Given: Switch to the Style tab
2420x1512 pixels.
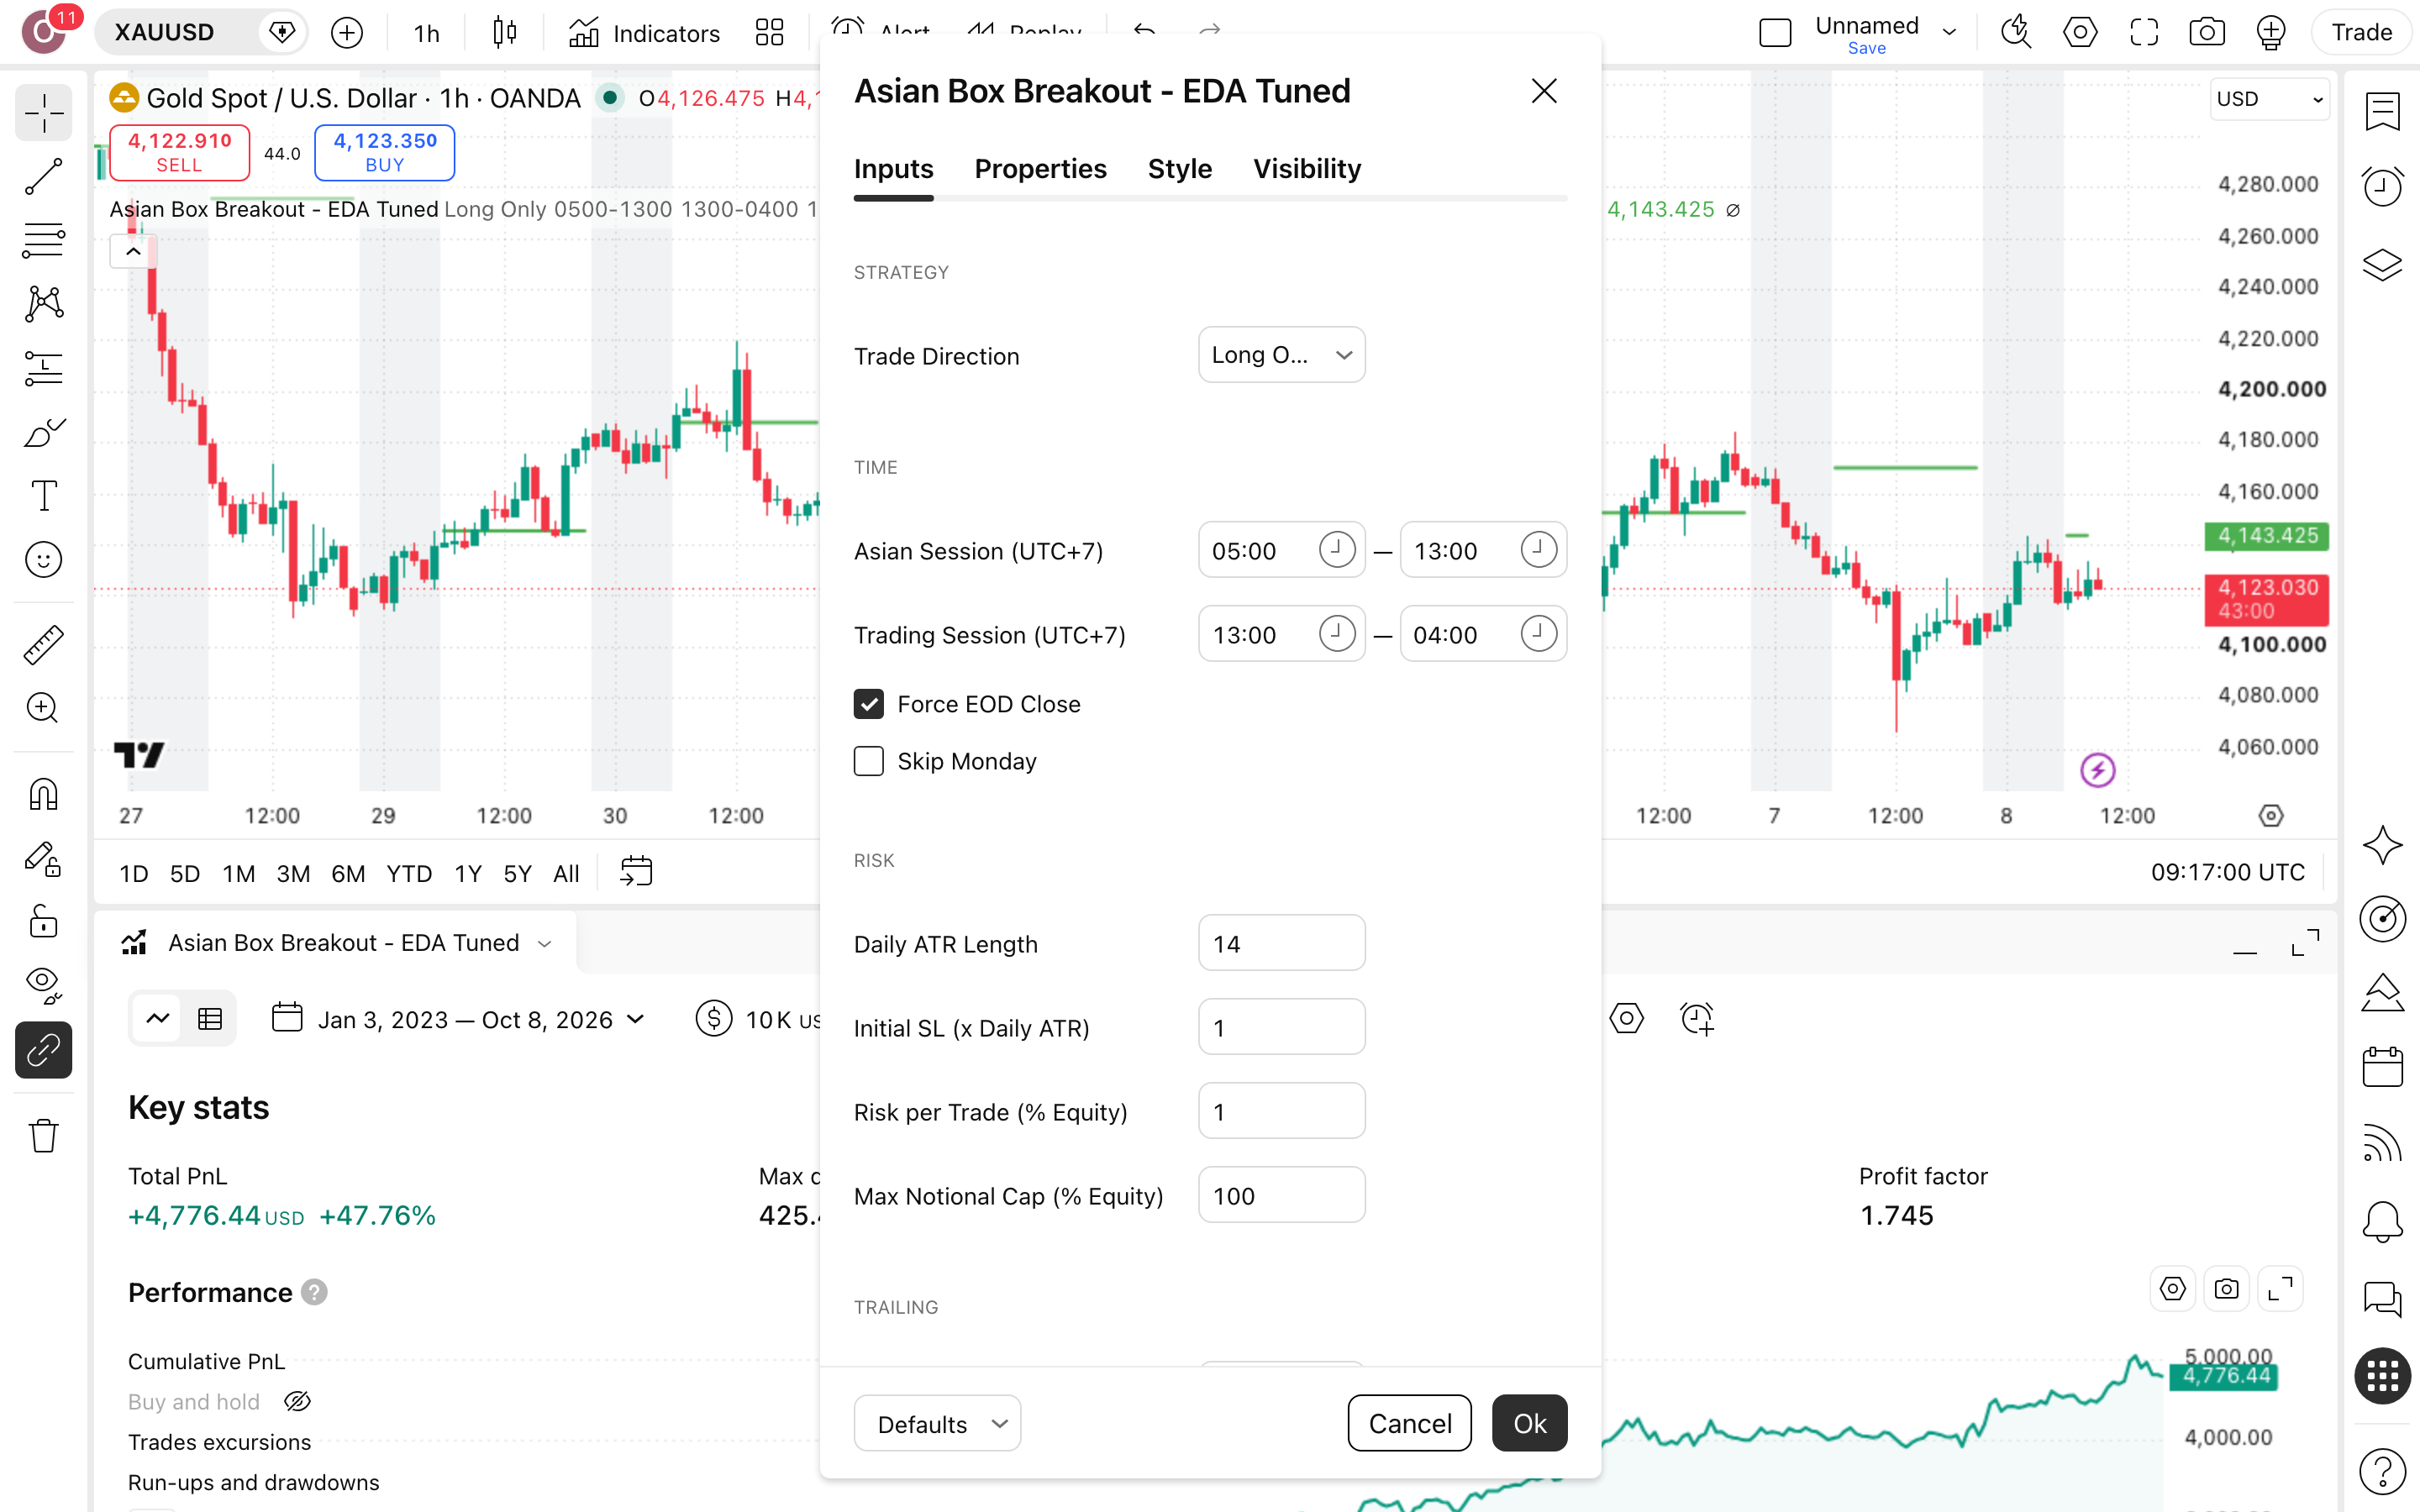Looking at the screenshot, I should coord(1179,169).
